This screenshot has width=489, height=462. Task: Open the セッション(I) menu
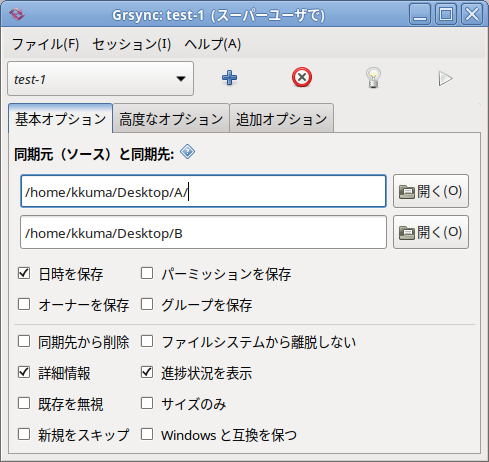132,44
